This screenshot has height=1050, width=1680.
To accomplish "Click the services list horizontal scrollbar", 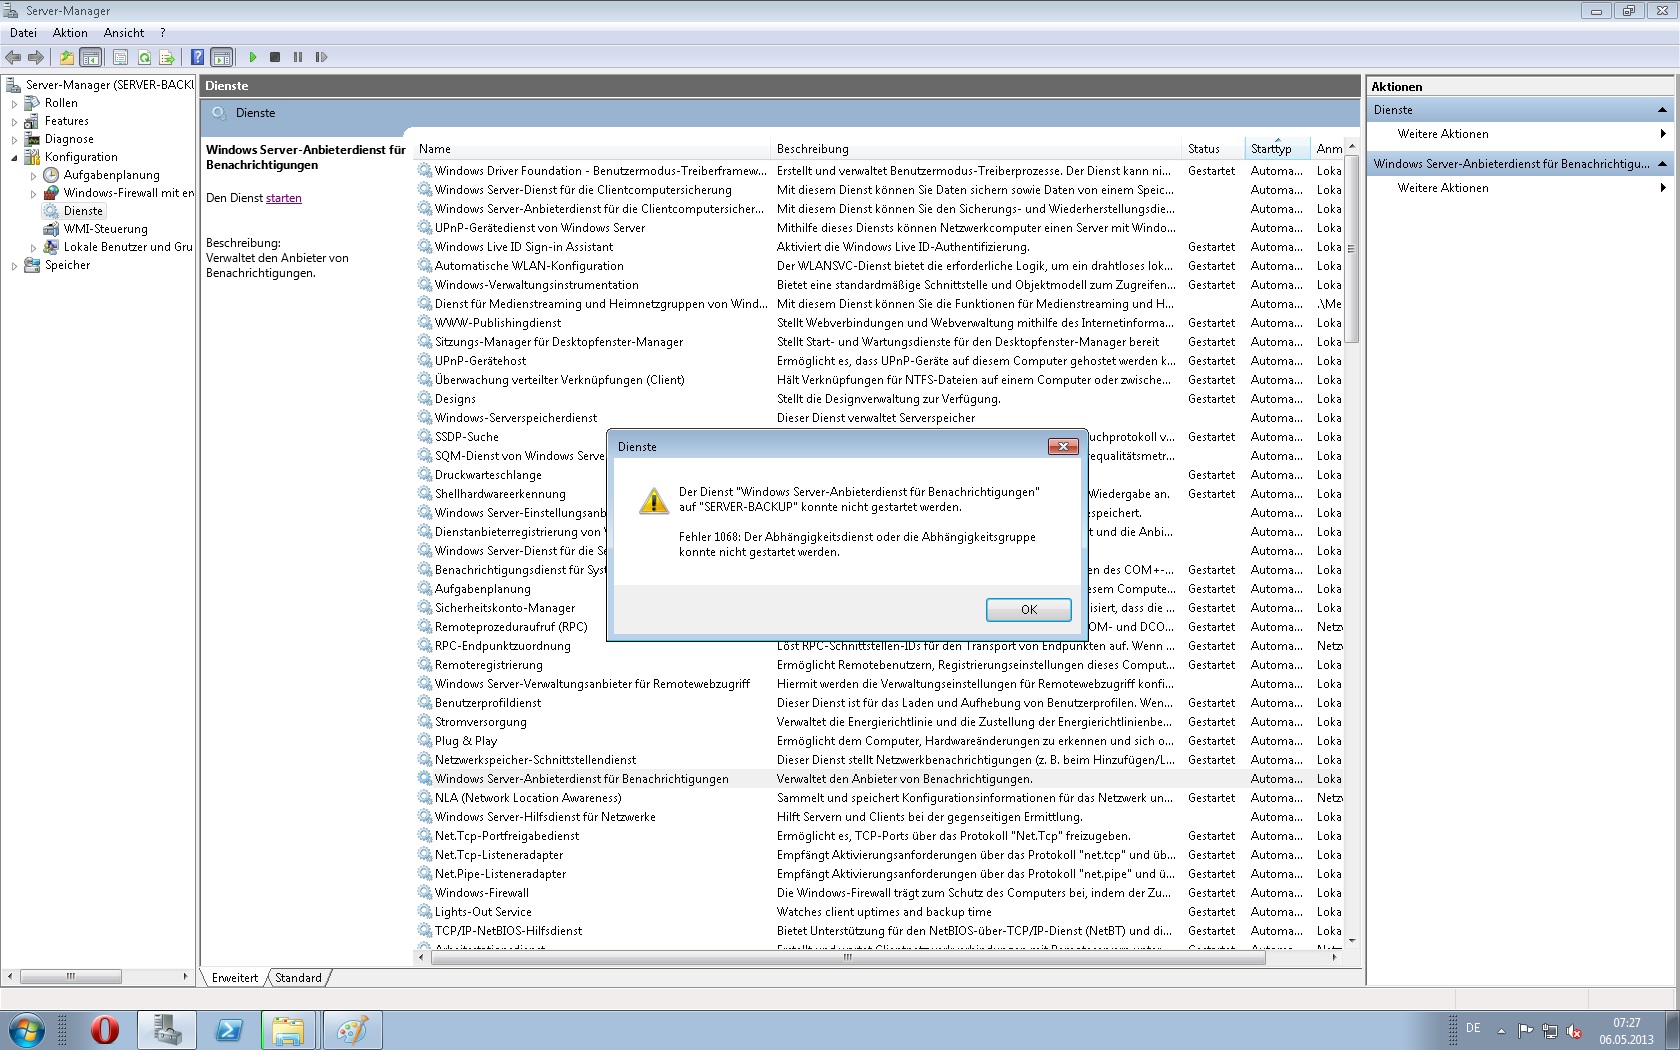I will pyautogui.click(x=848, y=957).
